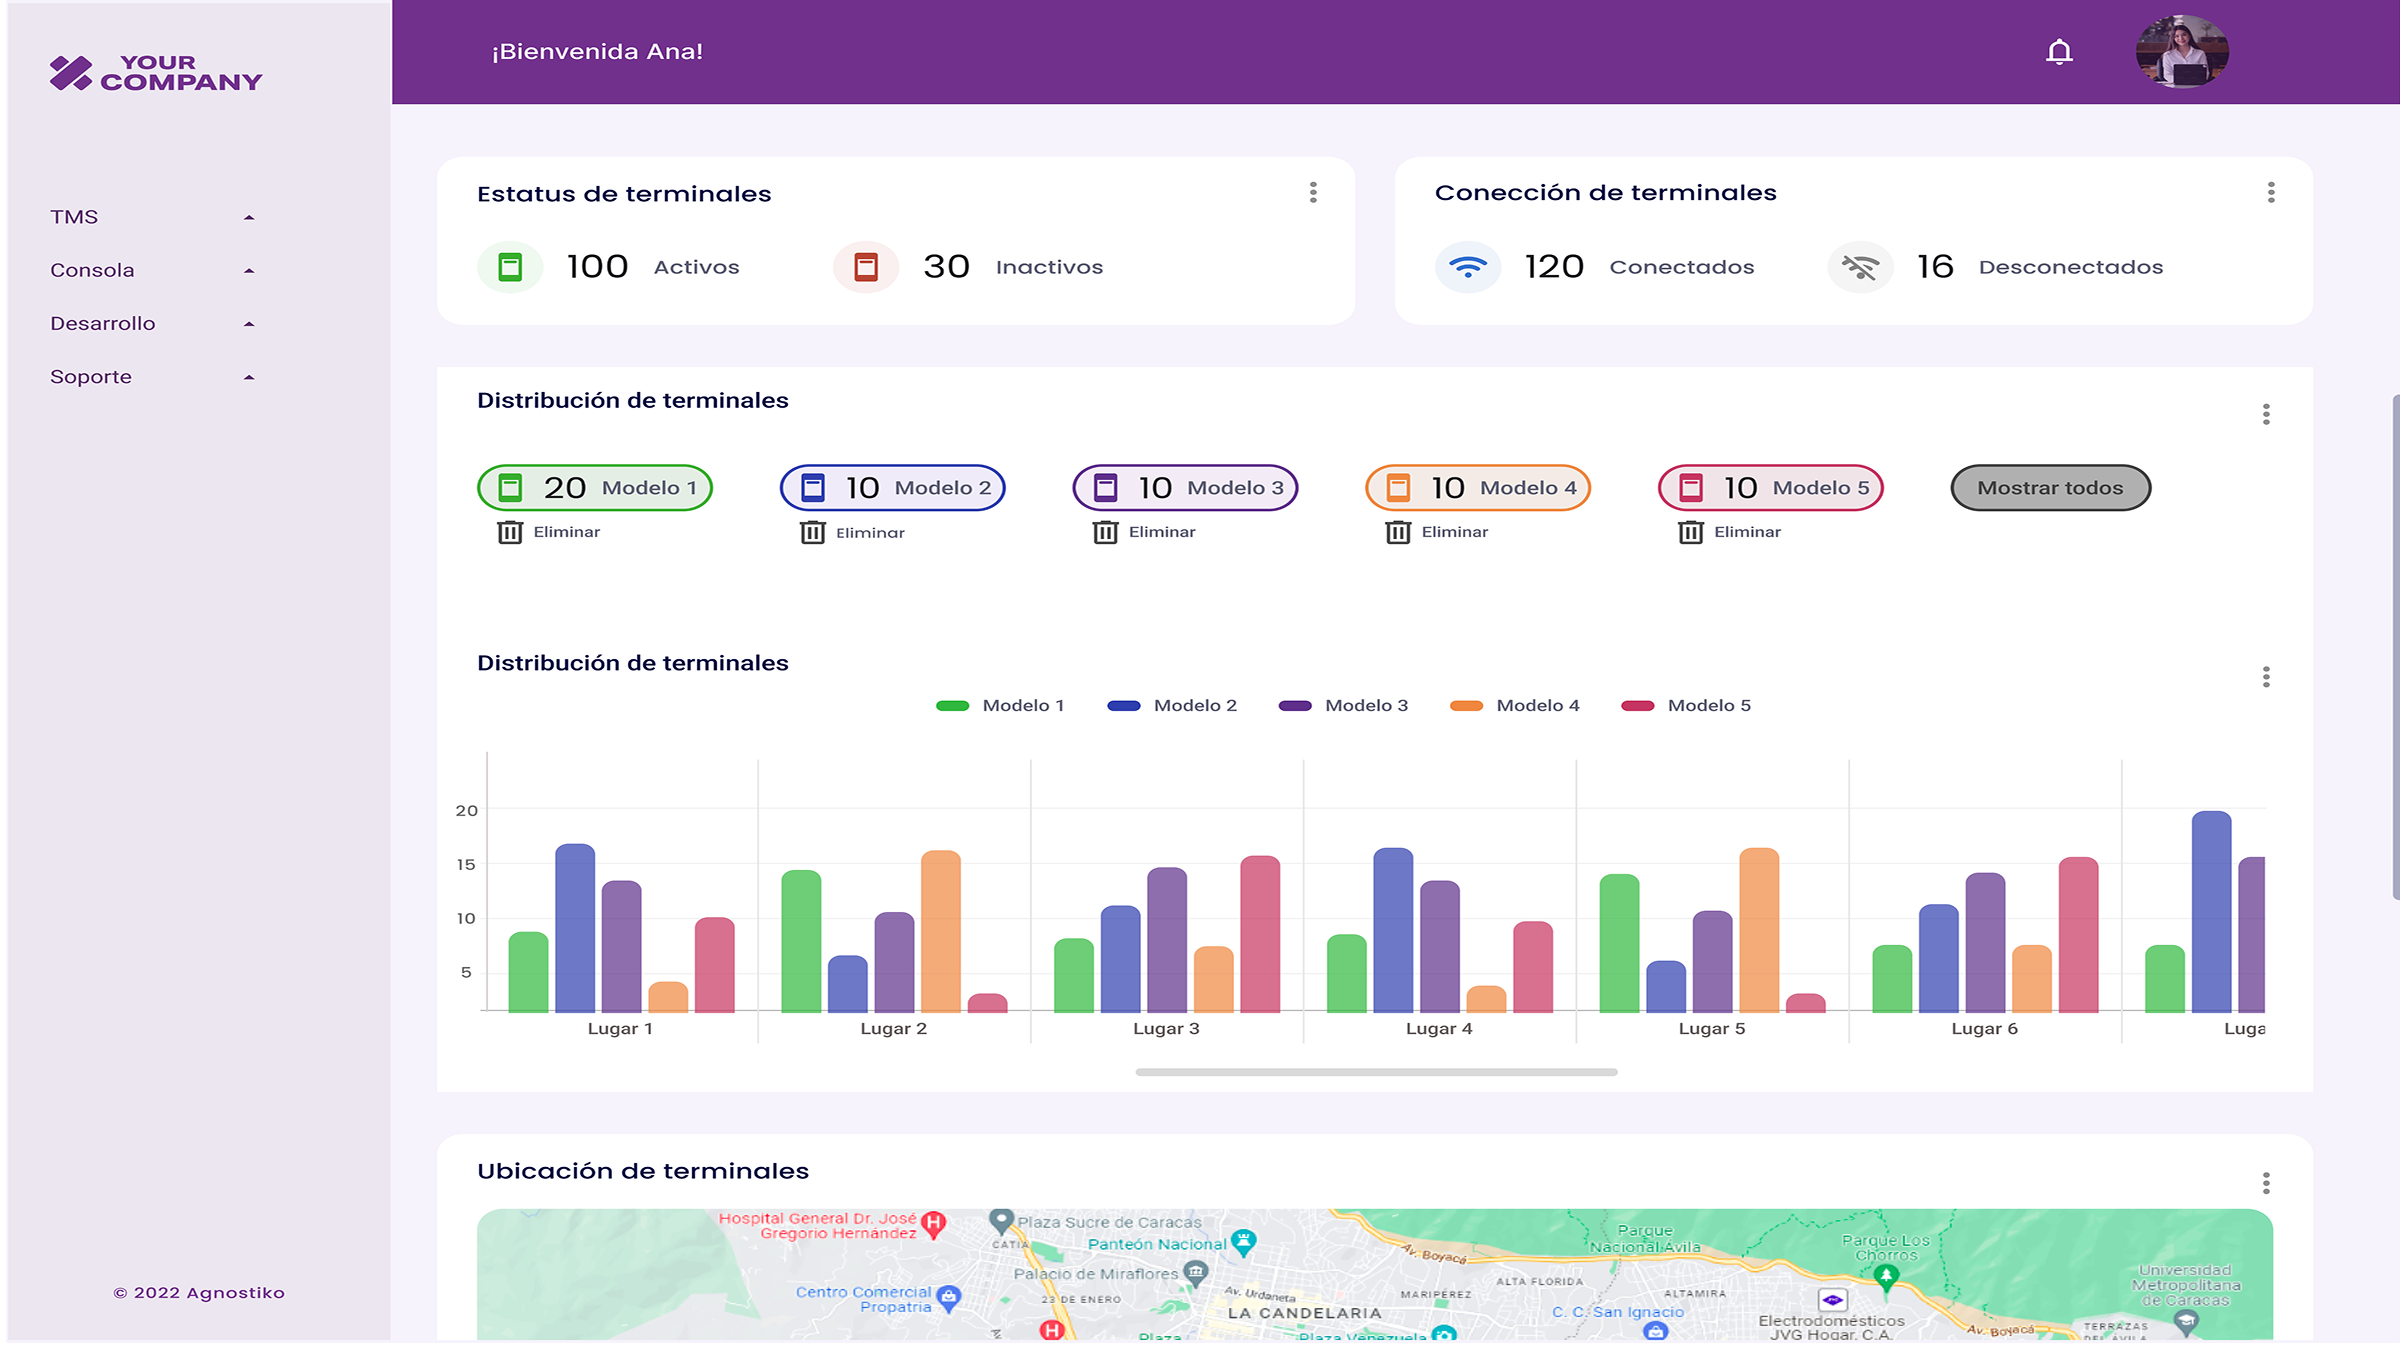
Task: Toggle the Modelo 4 filter chip
Action: [1478, 488]
